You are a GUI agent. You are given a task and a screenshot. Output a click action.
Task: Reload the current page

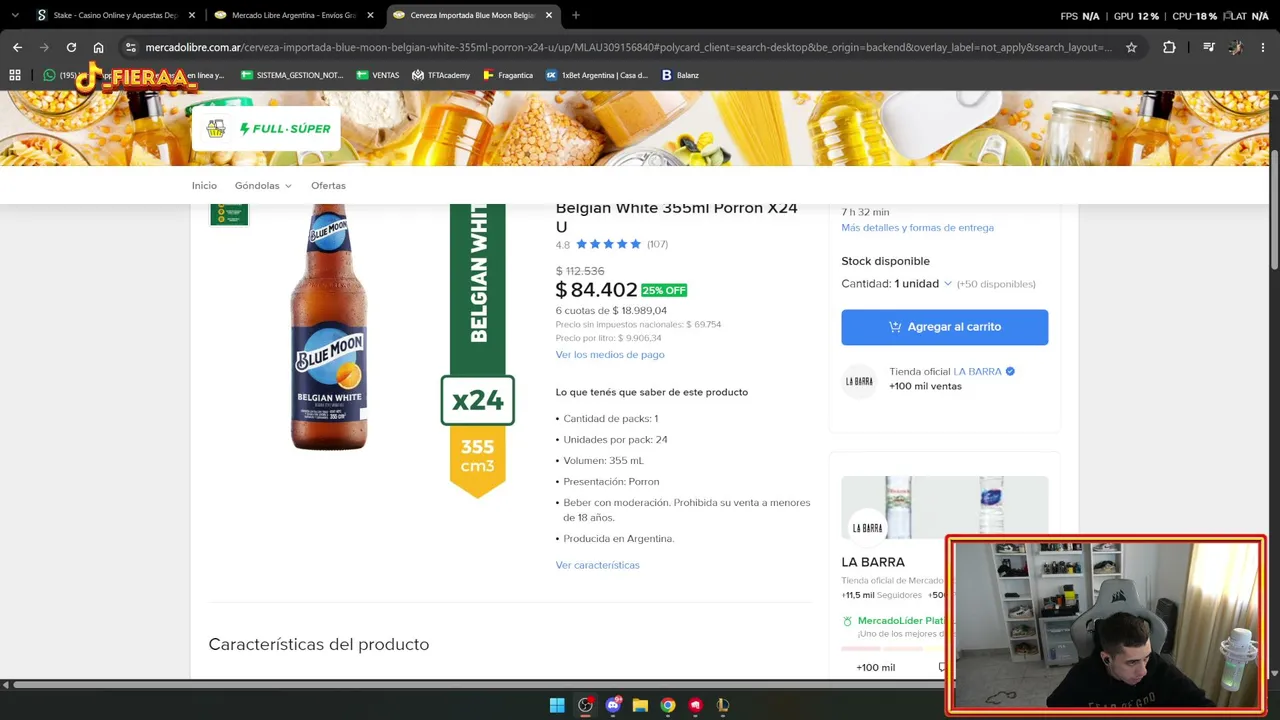click(x=71, y=47)
